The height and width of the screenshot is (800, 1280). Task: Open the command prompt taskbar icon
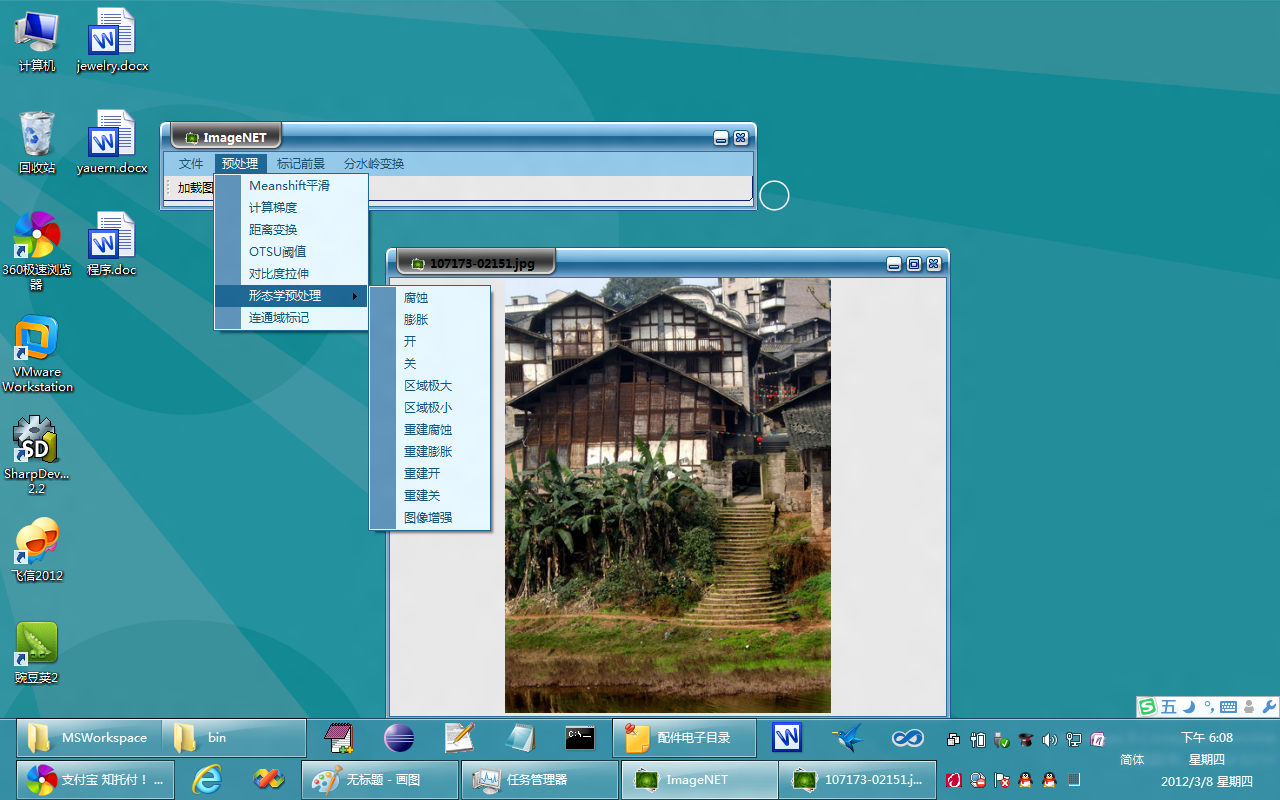[x=580, y=738]
